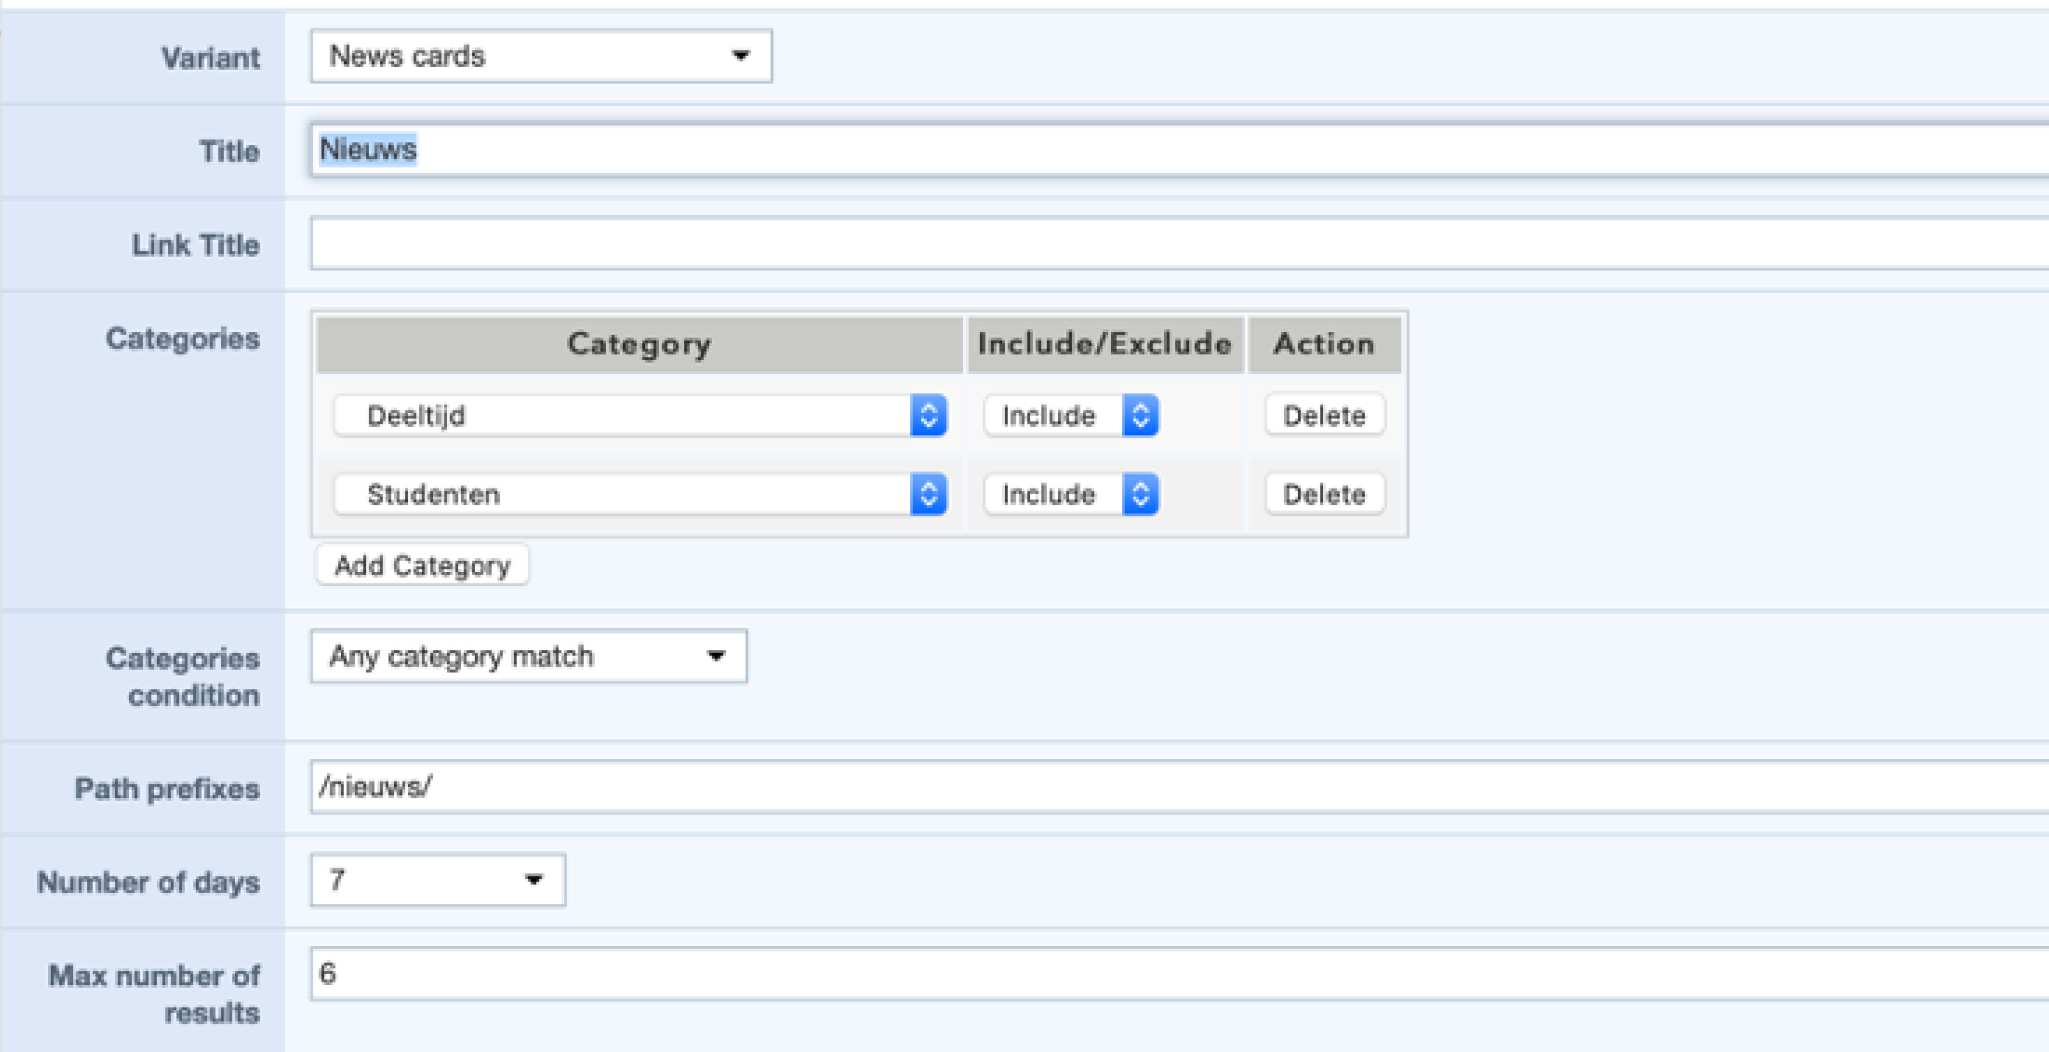
Task: Click the Categories condition label
Action: (183, 676)
